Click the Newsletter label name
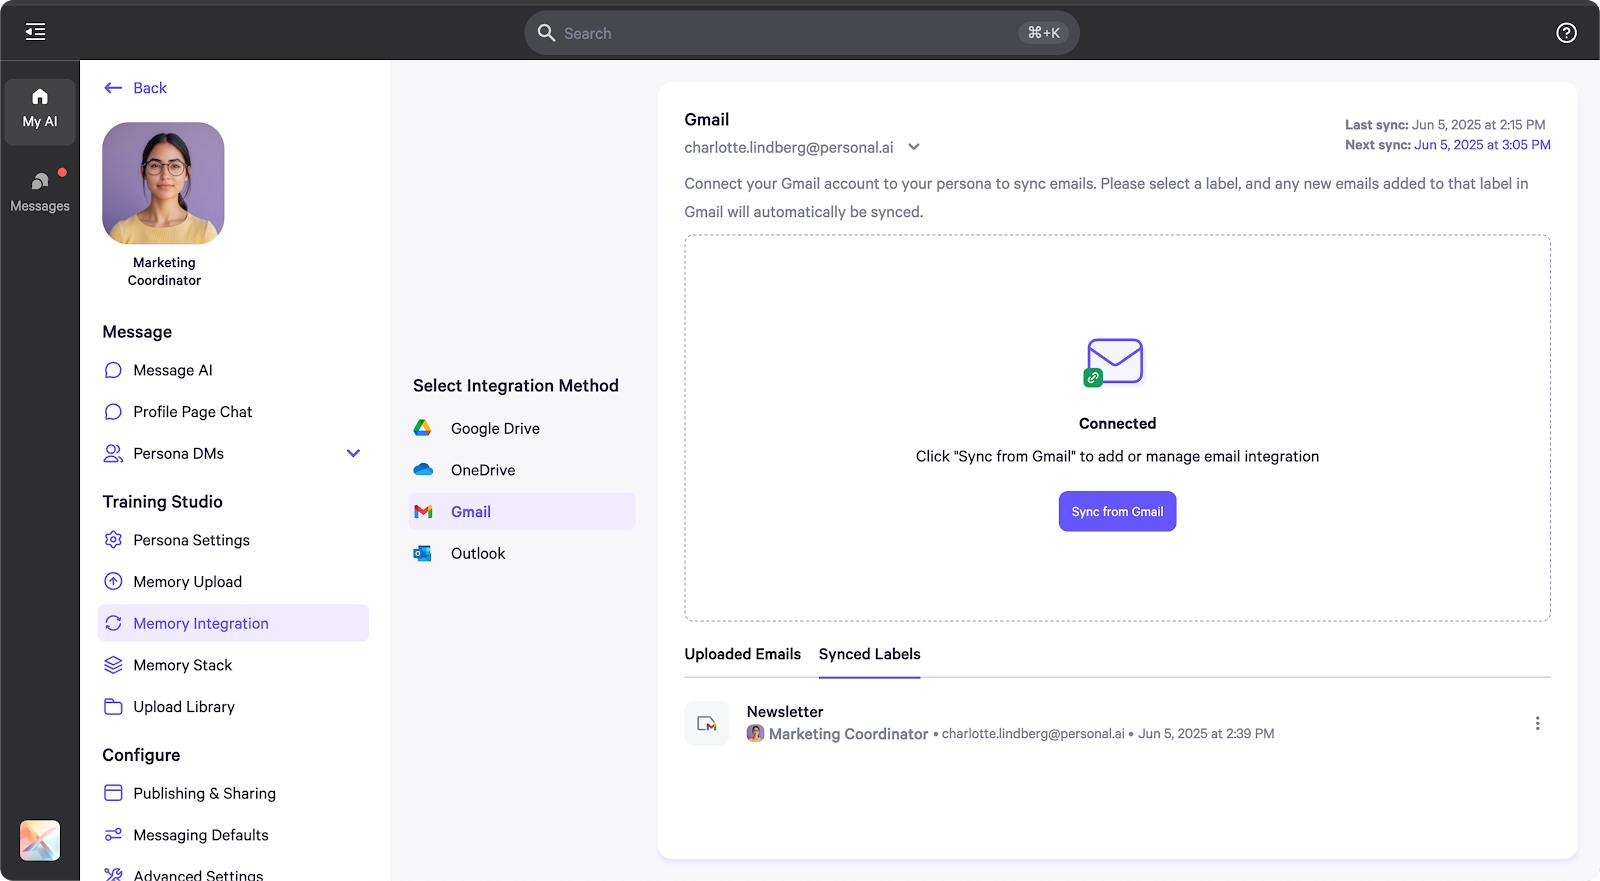Image resolution: width=1600 pixels, height=881 pixels. (x=785, y=712)
